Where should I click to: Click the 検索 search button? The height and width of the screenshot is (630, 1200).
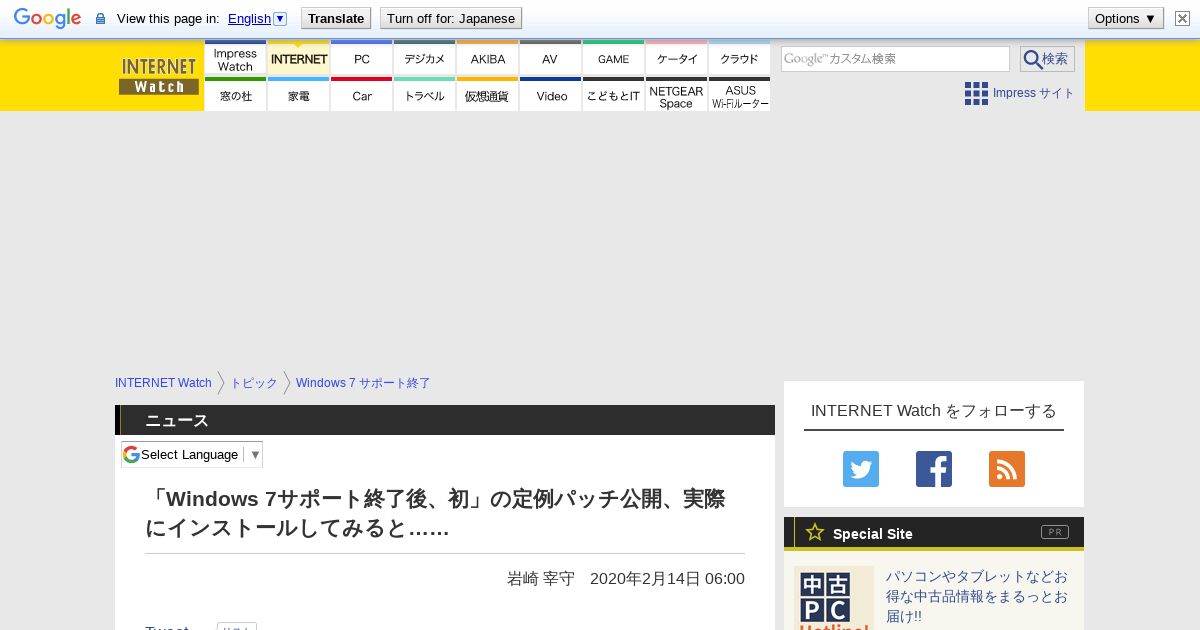(x=1047, y=59)
